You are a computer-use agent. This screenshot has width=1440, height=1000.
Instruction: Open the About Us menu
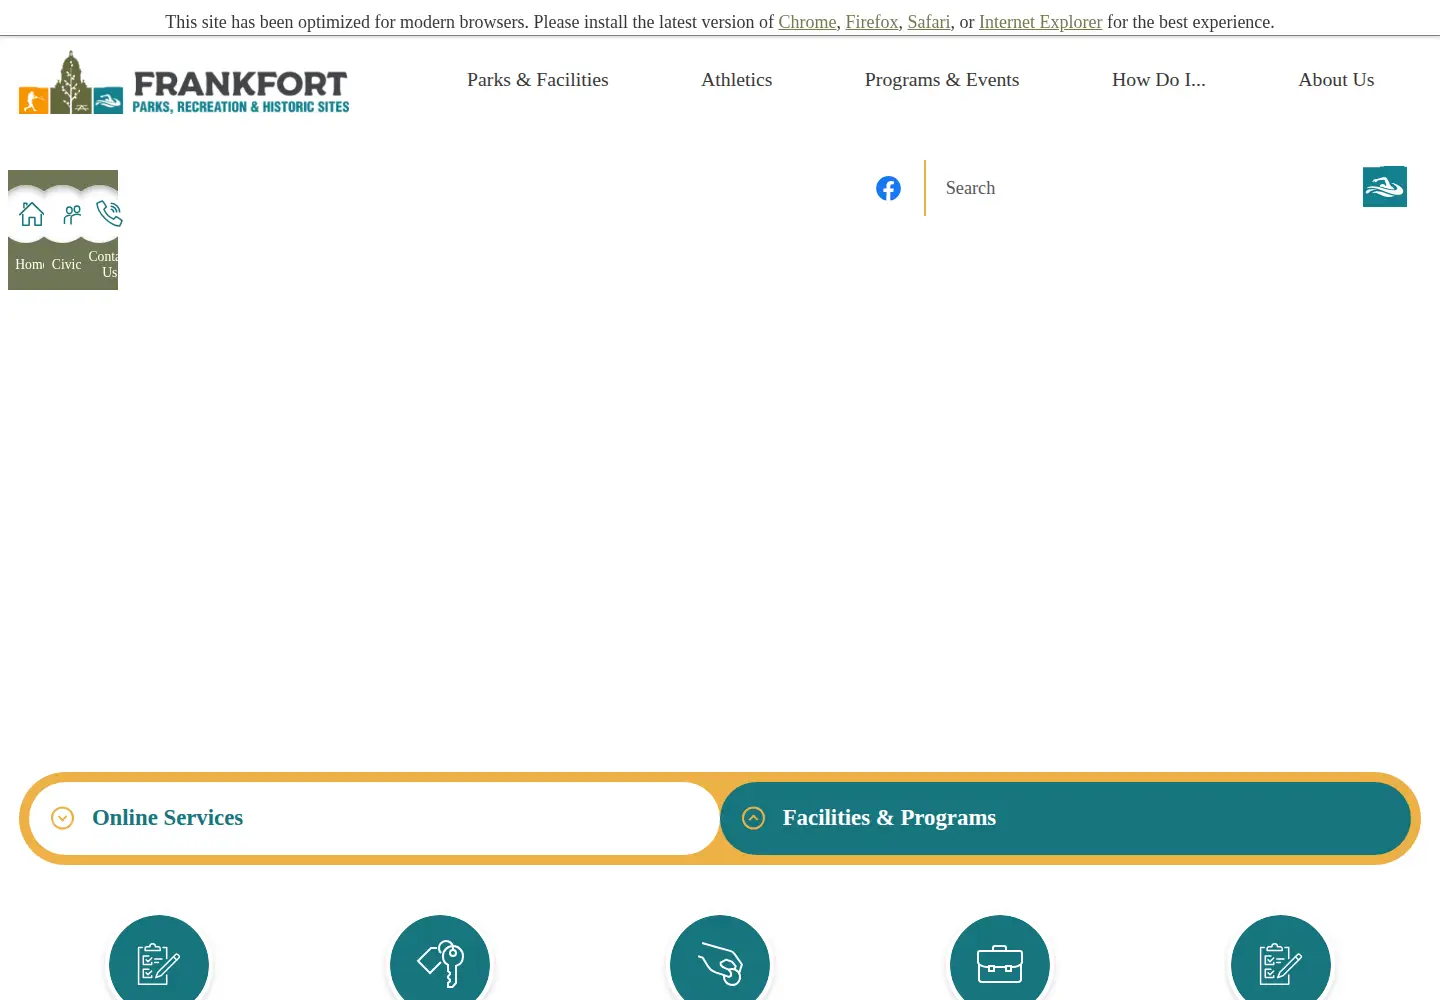pyautogui.click(x=1336, y=80)
